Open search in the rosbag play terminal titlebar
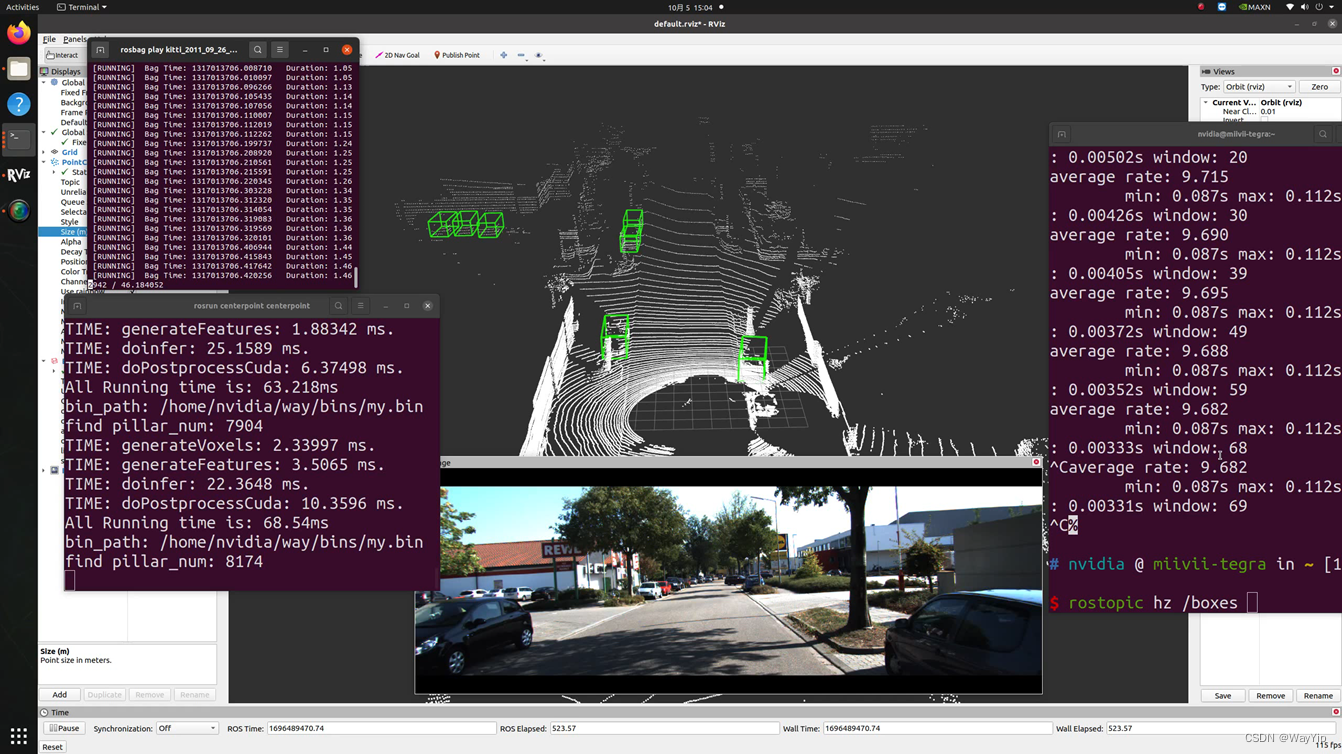The image size is (1342, 754). [x=258, y=49]
